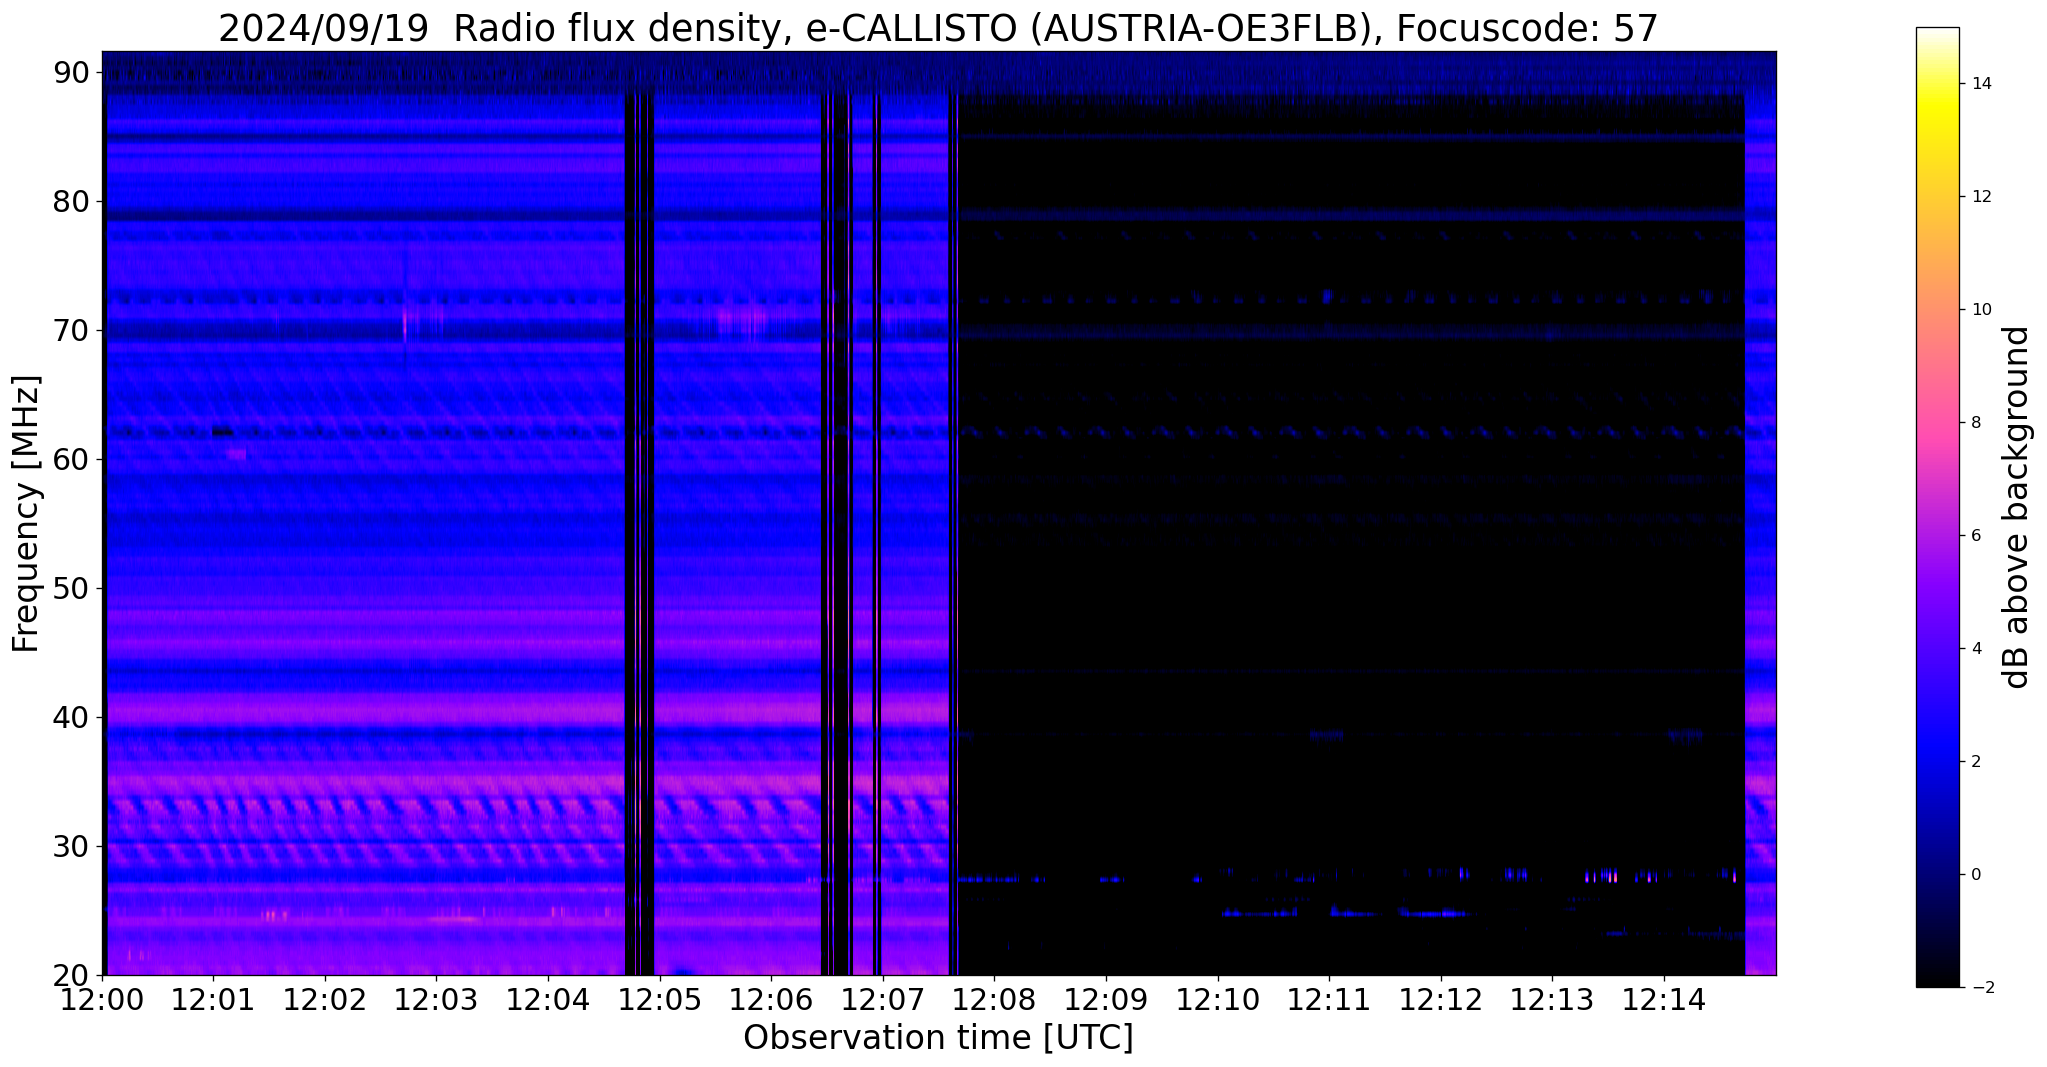Screen dimensions: 2047x1067
Task: Click the 12:10 time tick label
Action: 1217,999
